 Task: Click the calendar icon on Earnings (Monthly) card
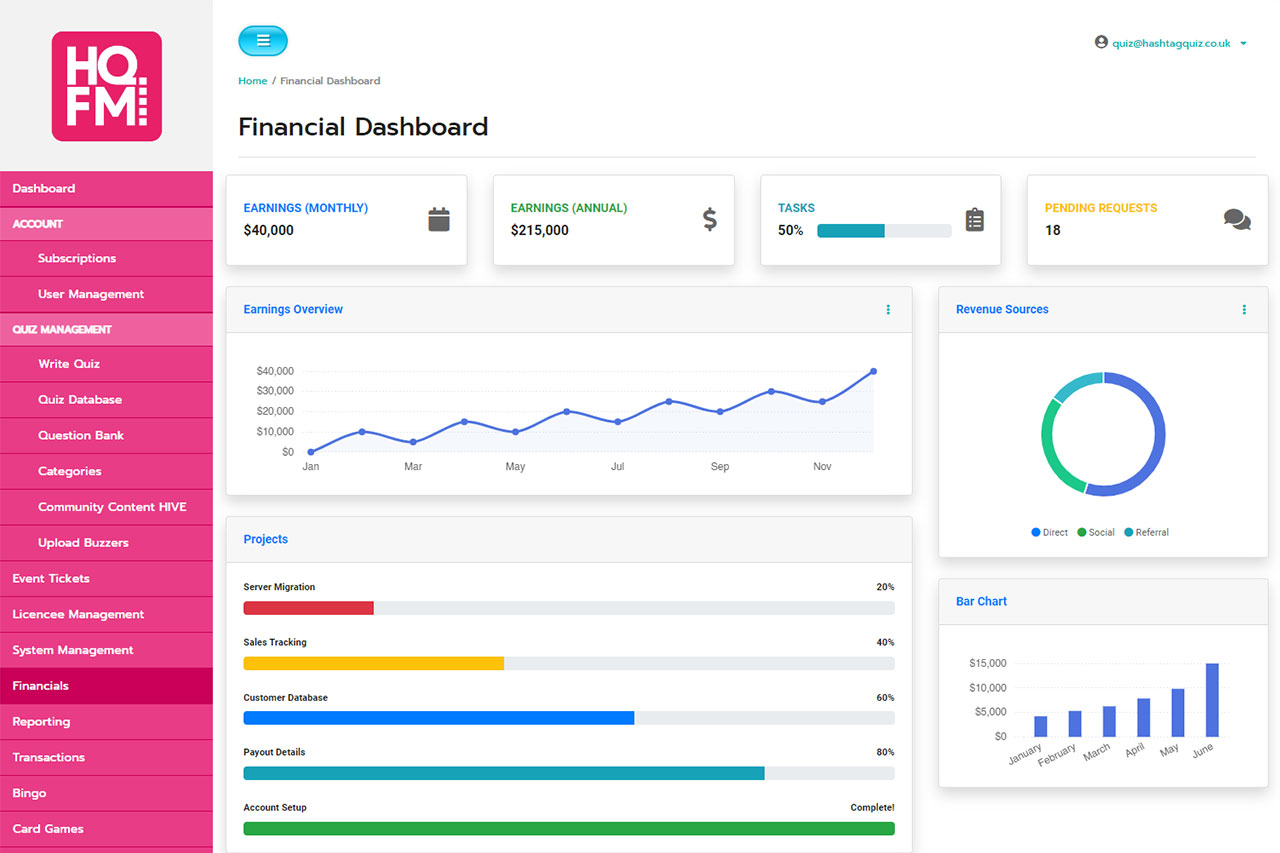coord(439,220)
